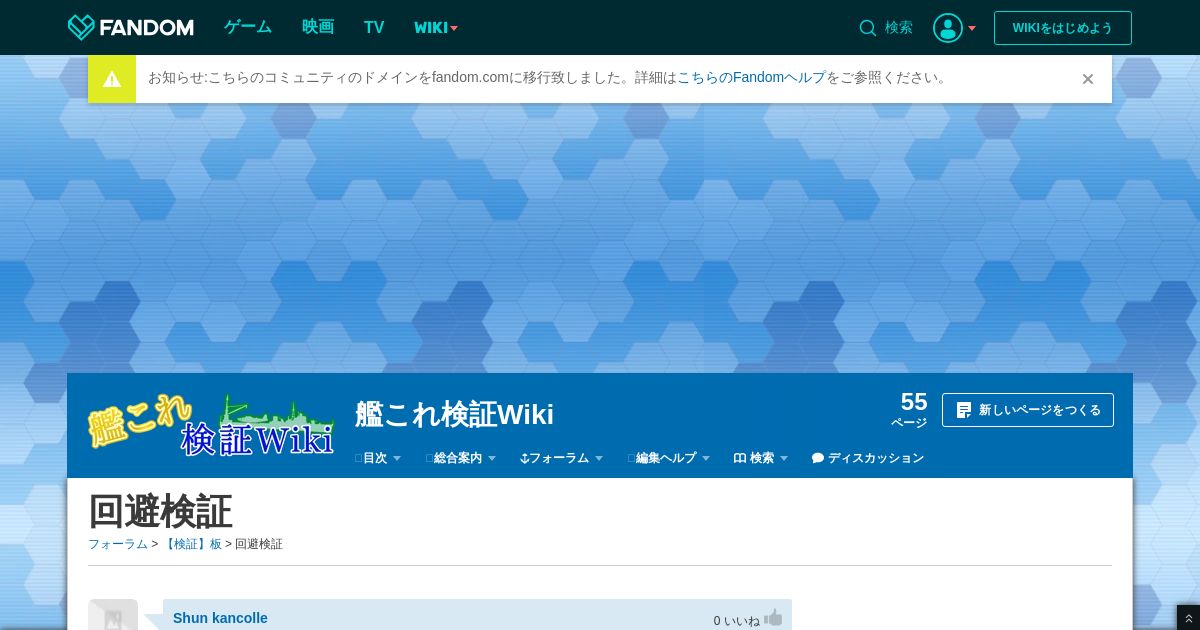The image size is (1200, 630).
Task: Click the yellow warning triangle icon
Action: 112,79
